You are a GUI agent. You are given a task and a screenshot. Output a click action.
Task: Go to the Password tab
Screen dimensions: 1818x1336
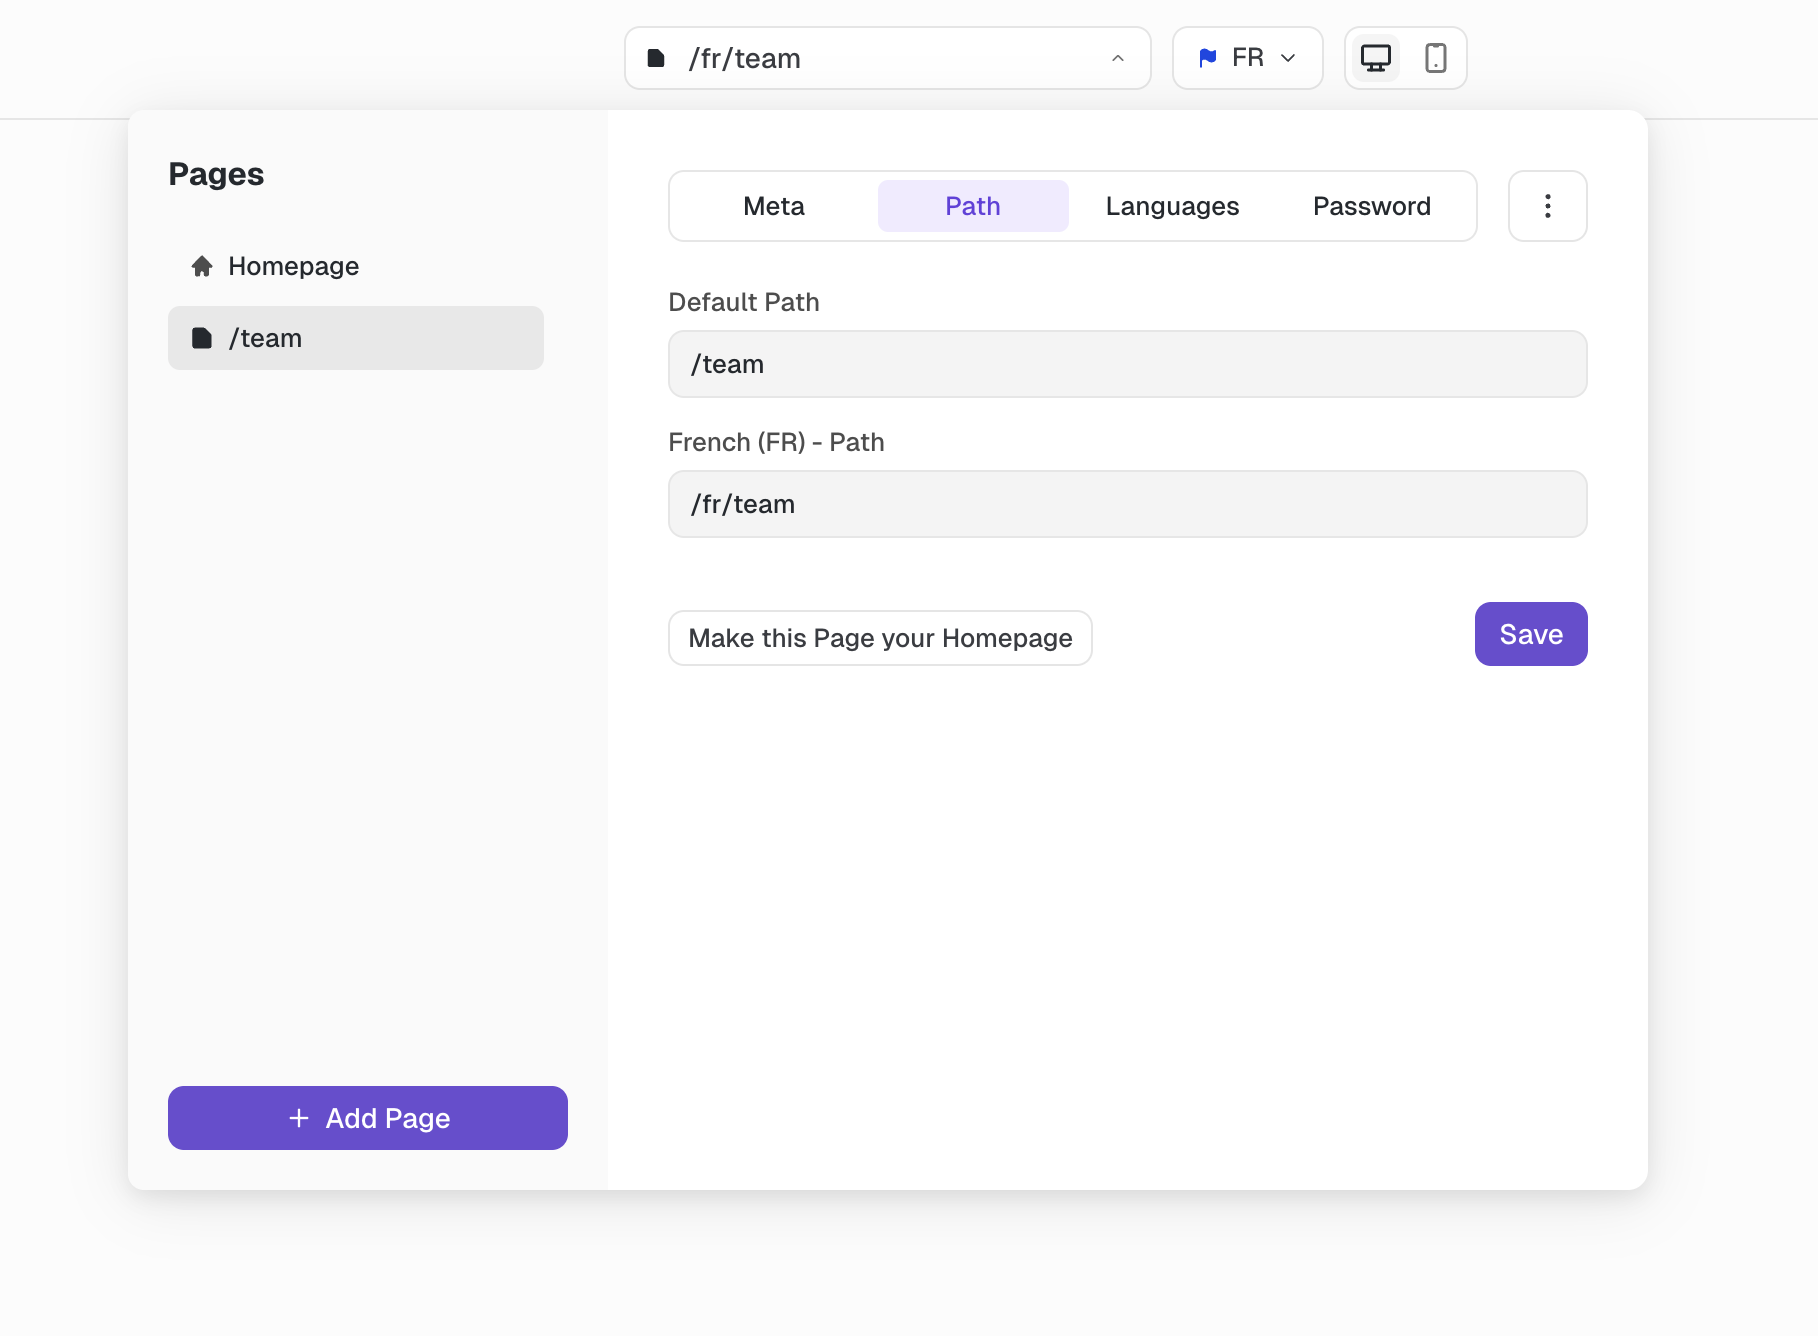click(x=1371, y=206)
